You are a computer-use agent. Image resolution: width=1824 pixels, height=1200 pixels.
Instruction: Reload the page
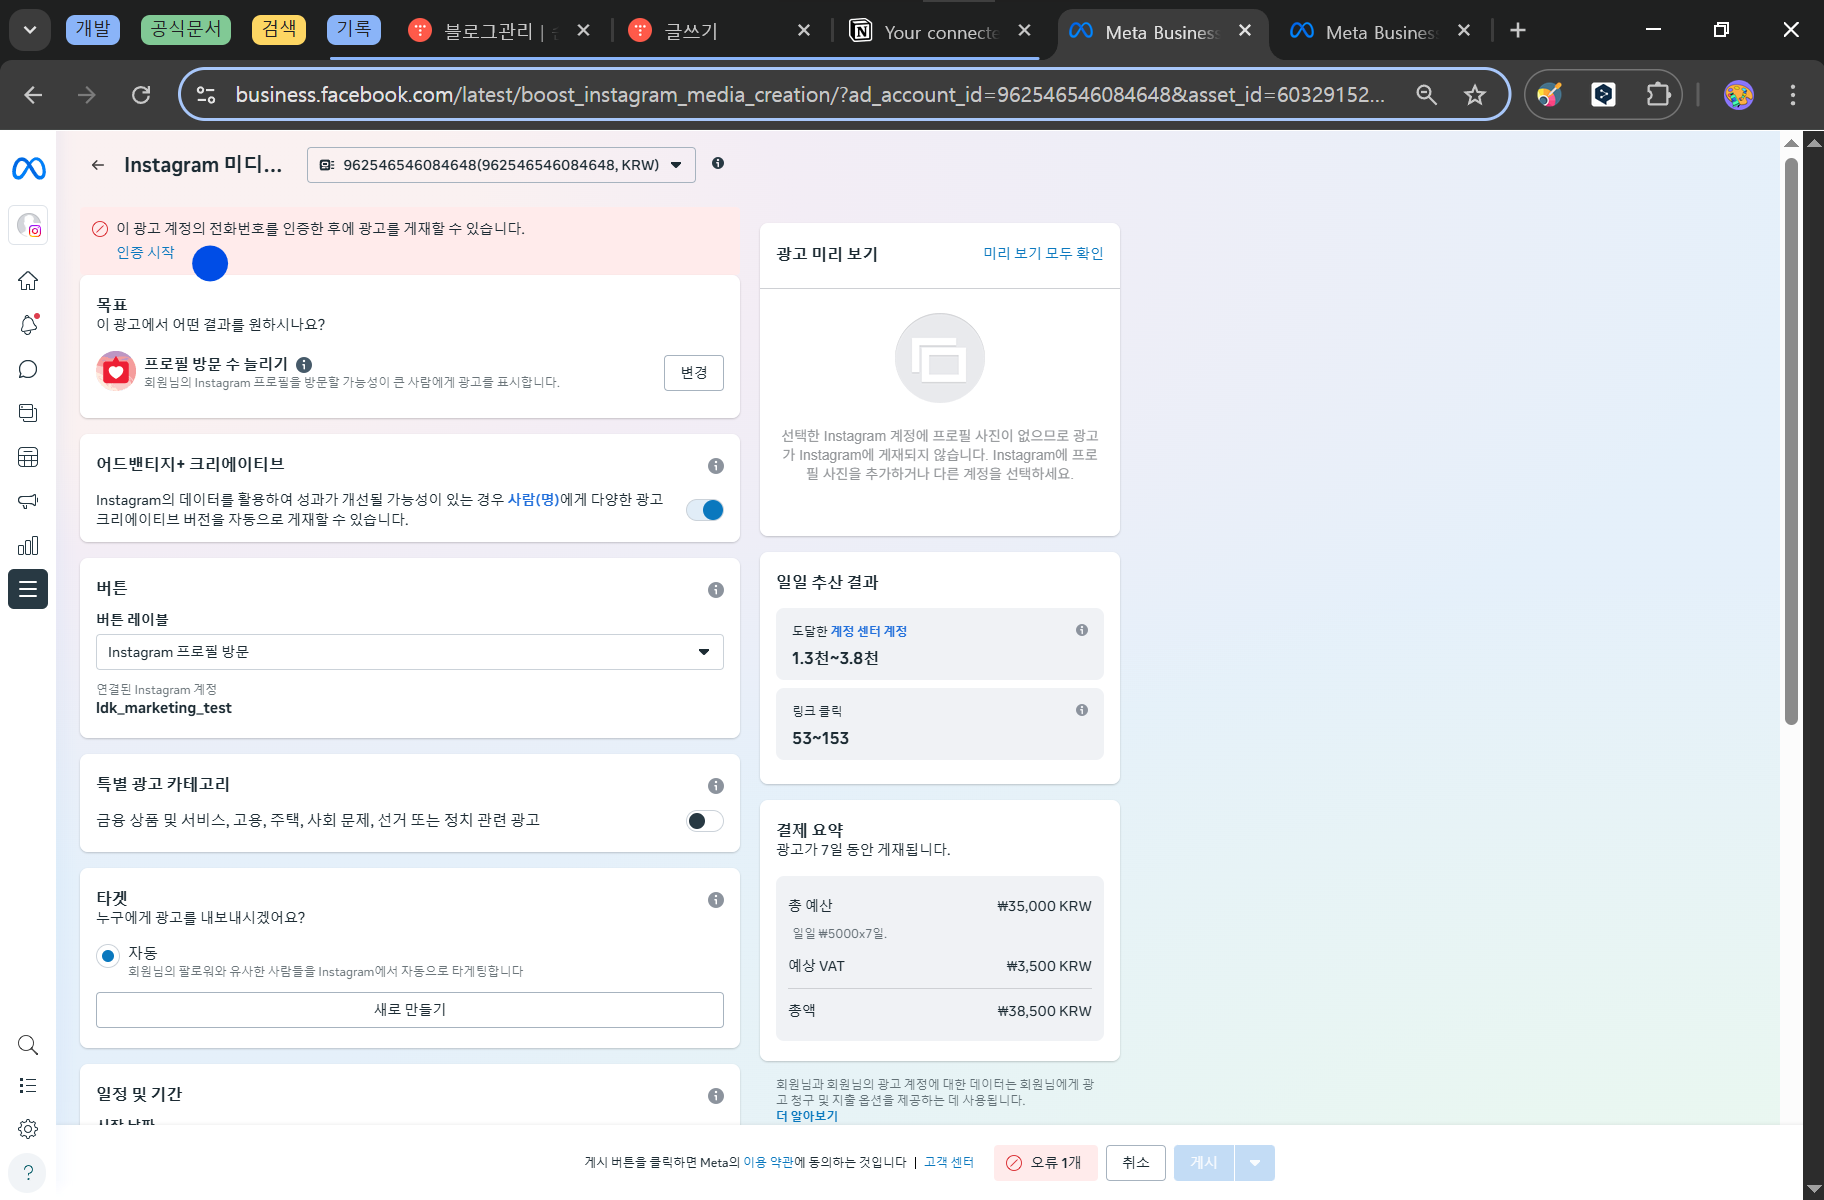[x=141, y=95]
